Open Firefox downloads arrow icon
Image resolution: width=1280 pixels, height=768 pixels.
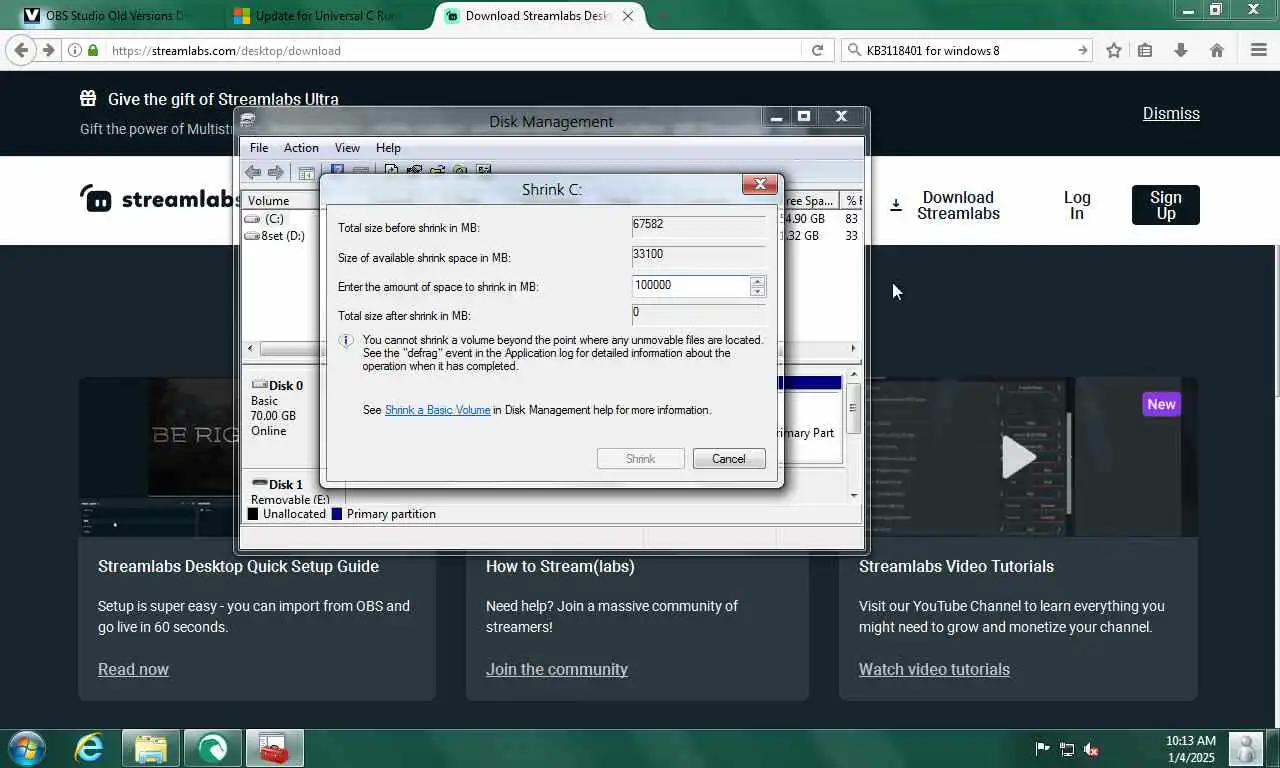point(1181,50)
